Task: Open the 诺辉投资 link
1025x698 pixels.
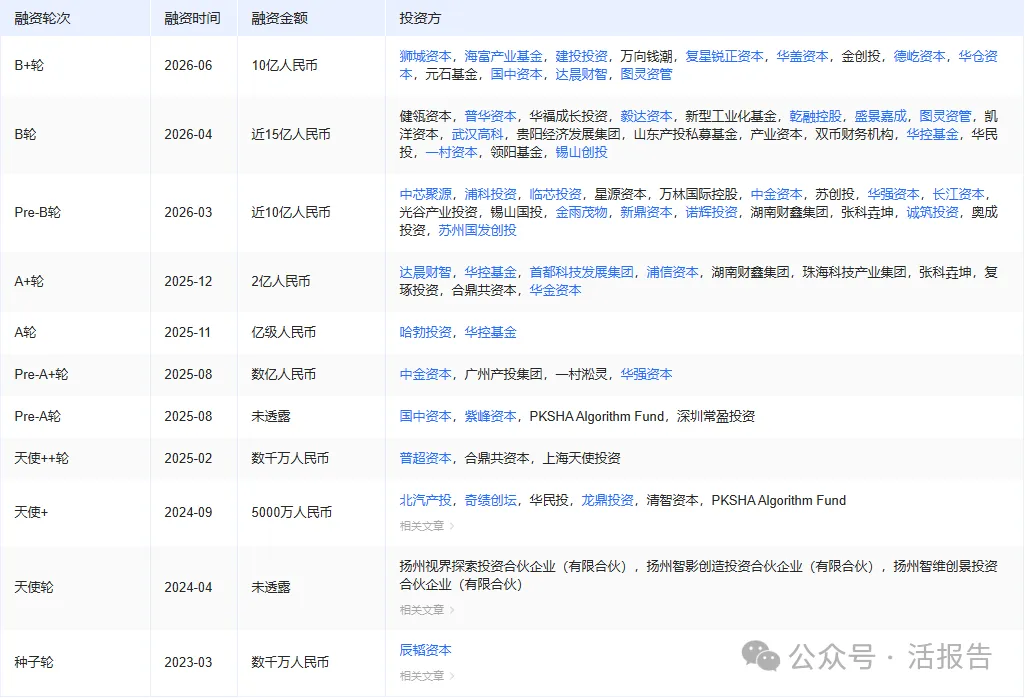Action: coord(711,212)
